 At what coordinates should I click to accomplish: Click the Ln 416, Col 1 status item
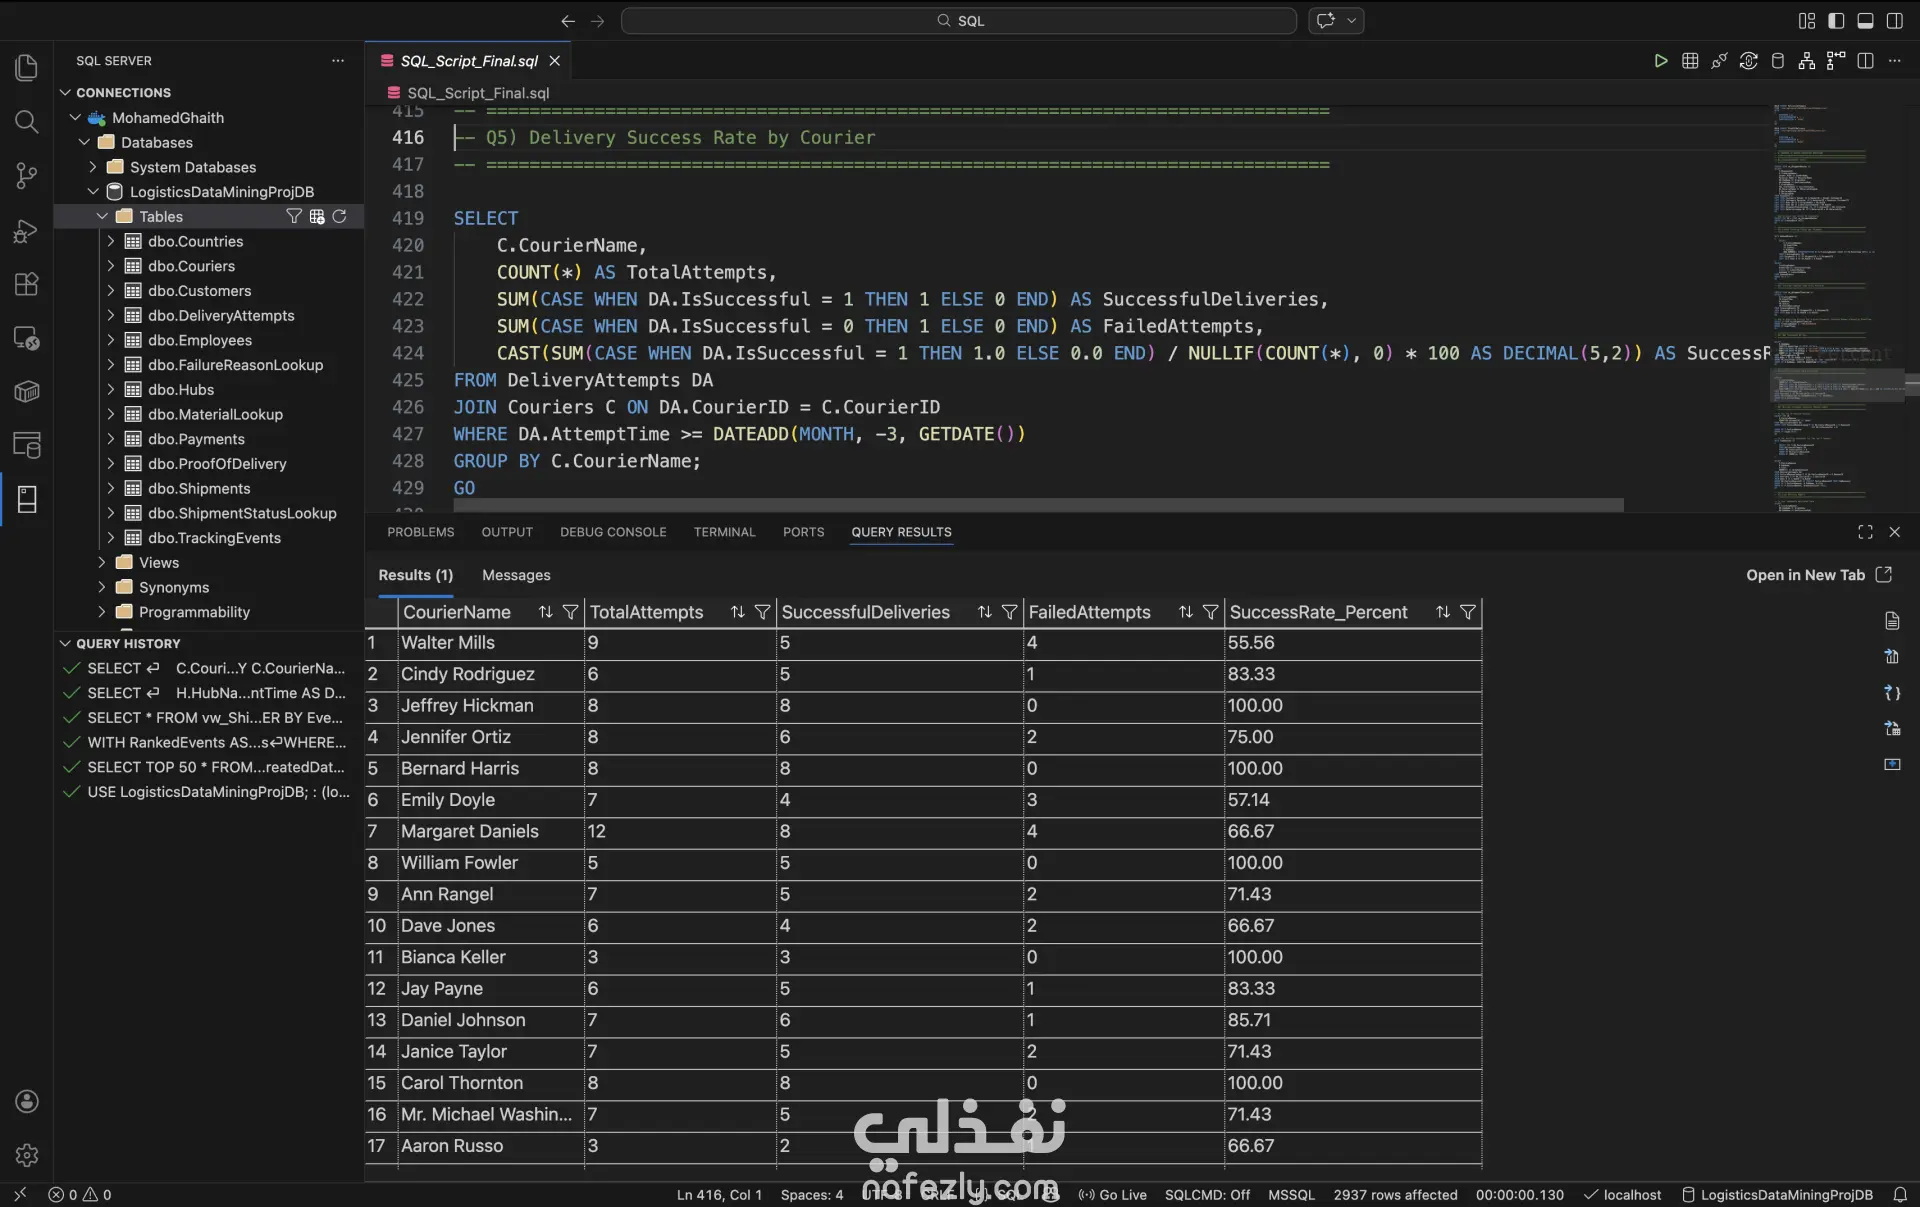(x=719, y=1195)
